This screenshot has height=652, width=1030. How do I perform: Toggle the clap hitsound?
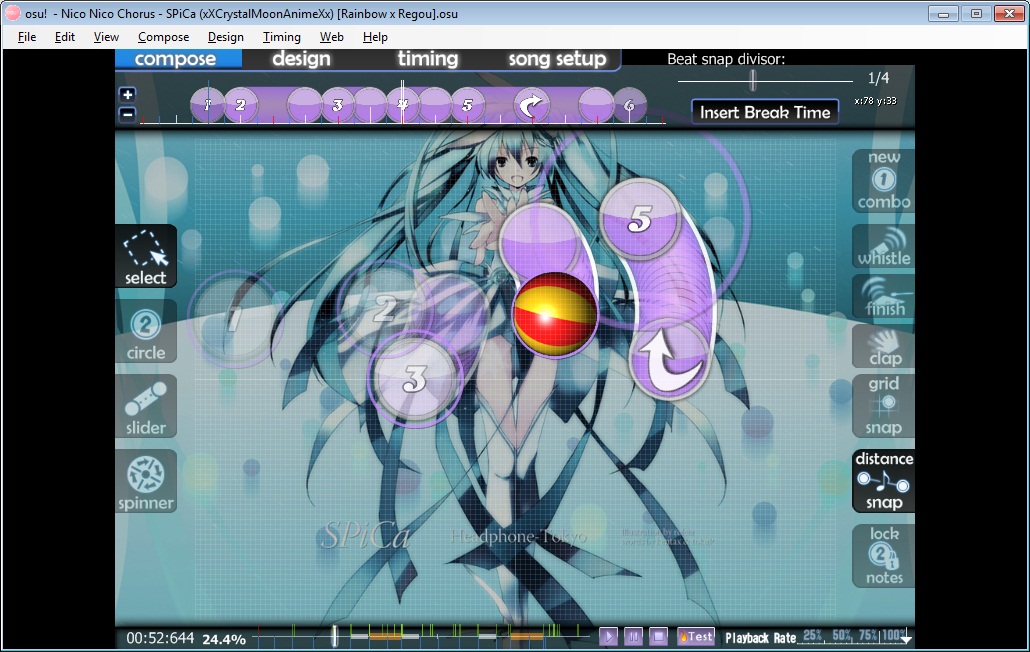pyautogui.click(x=884, y=346)
